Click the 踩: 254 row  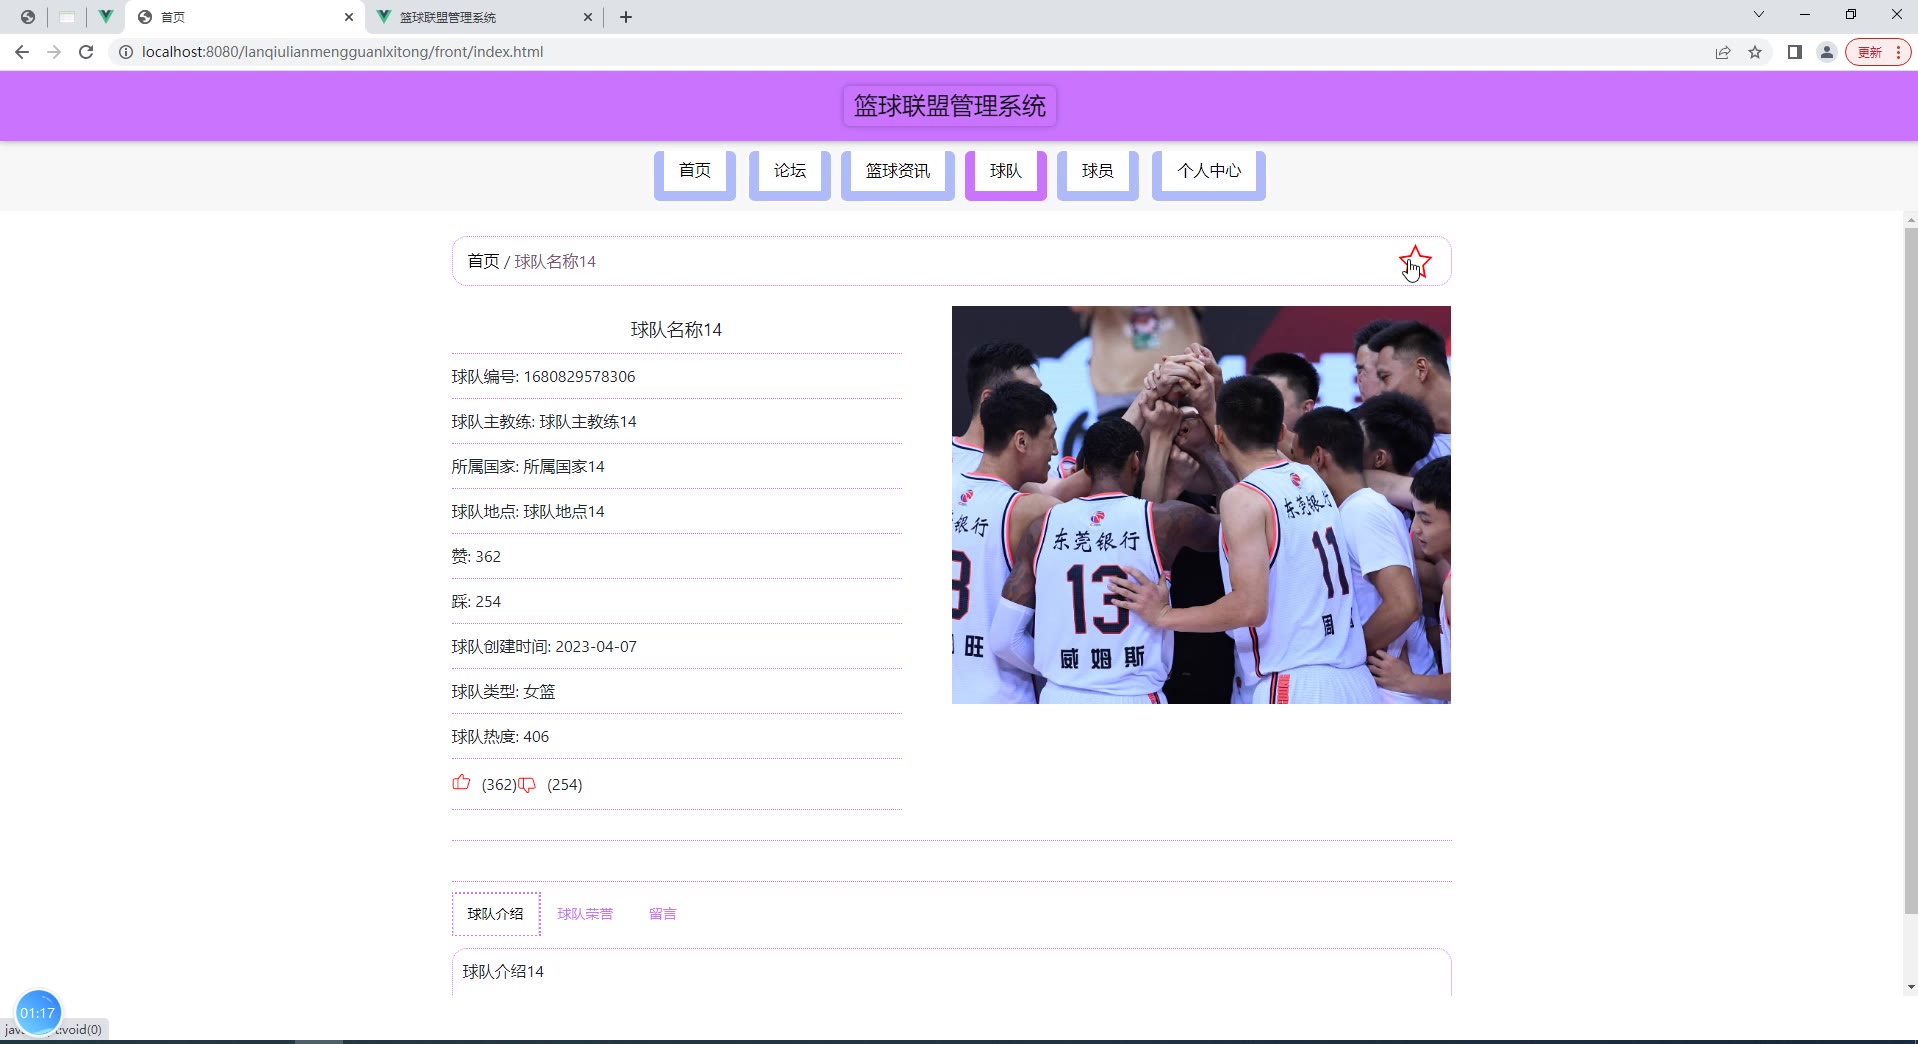click(676, 602)
